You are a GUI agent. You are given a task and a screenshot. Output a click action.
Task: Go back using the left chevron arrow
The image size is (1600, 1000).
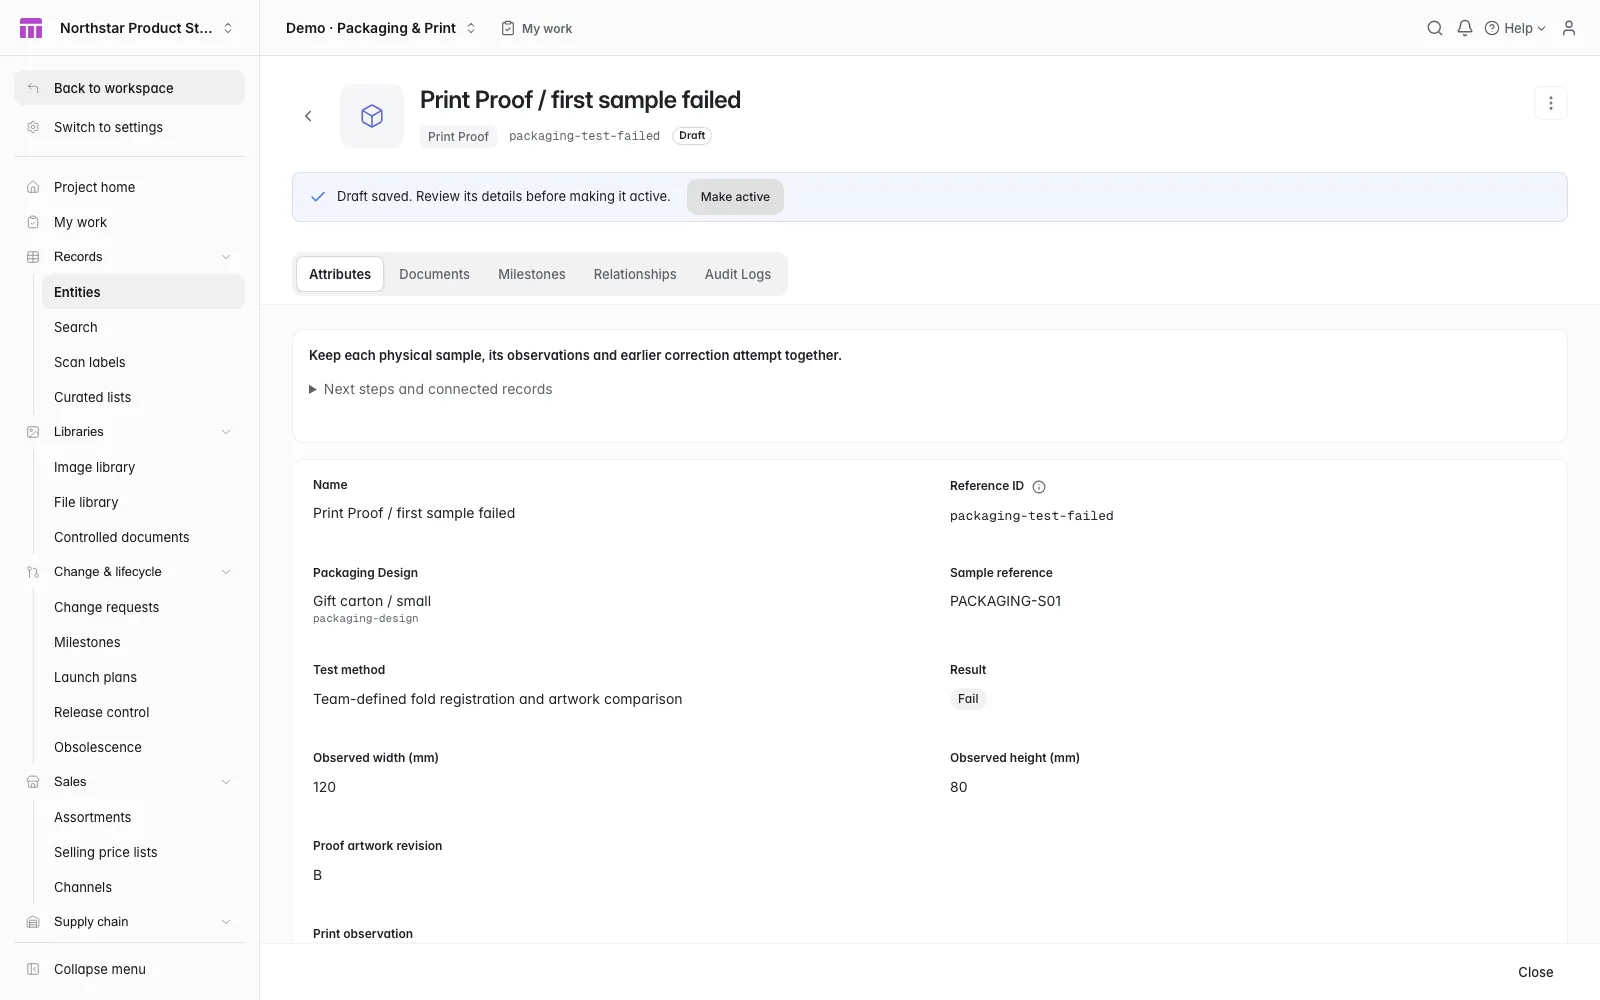point(308,116)
